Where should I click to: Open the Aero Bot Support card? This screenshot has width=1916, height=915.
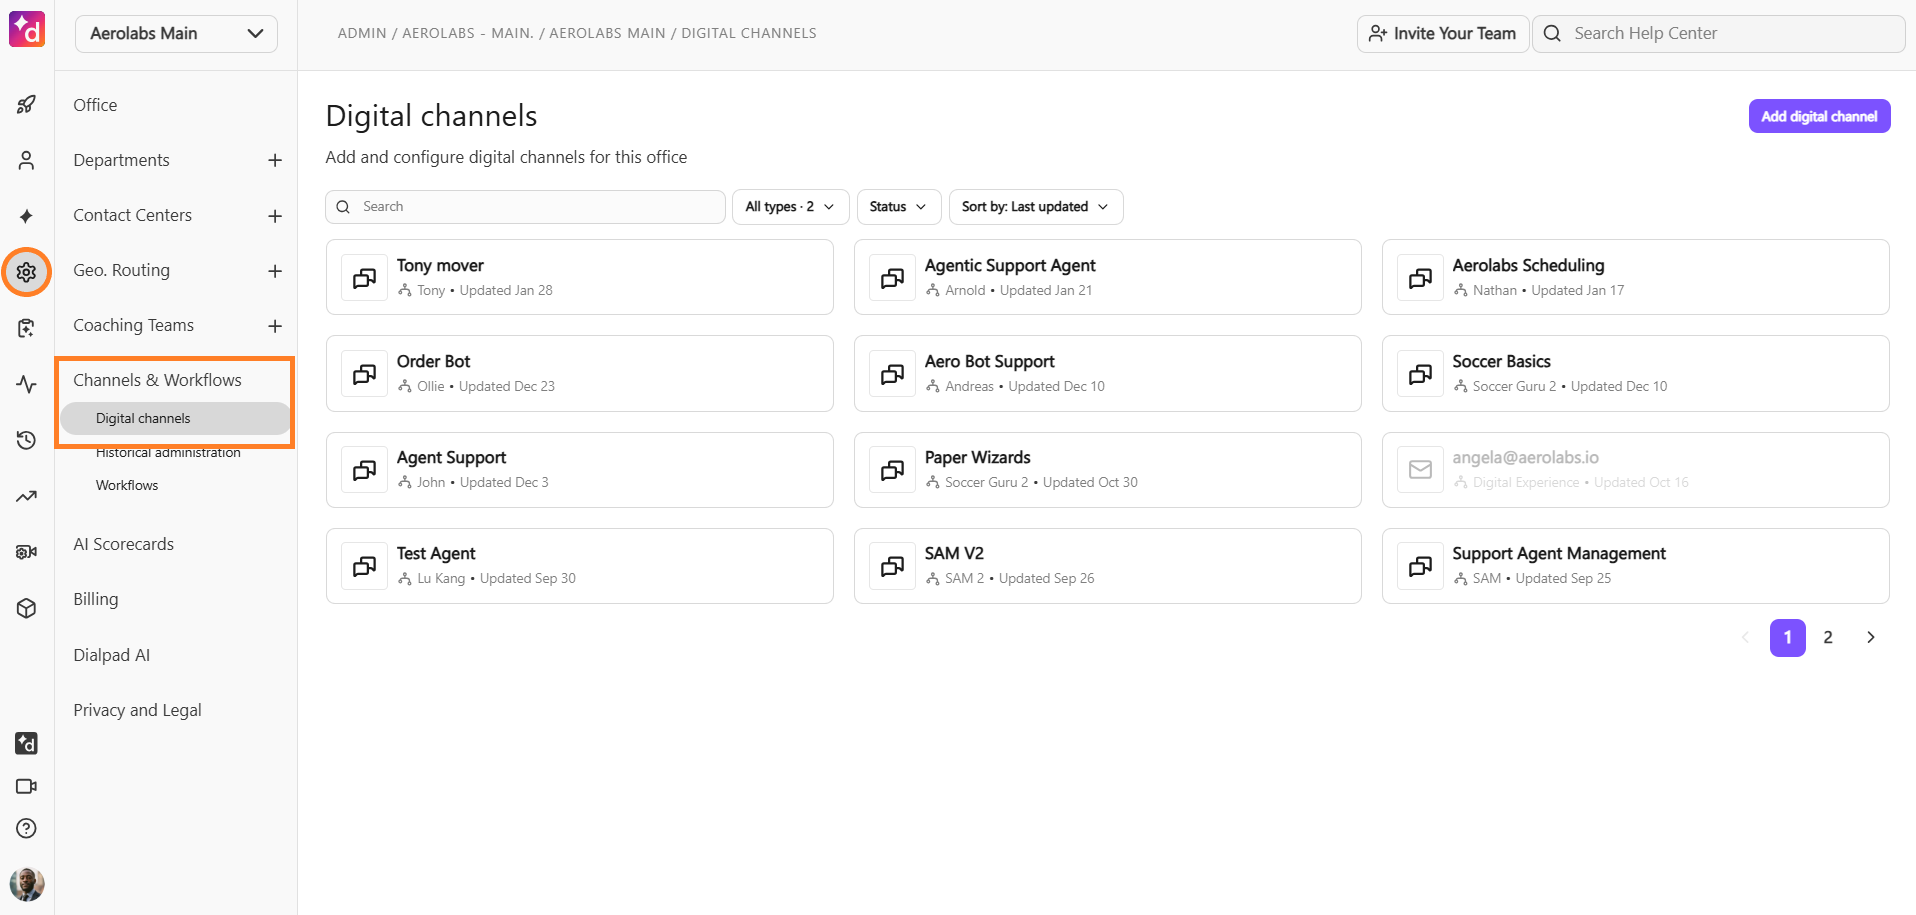1107,373
